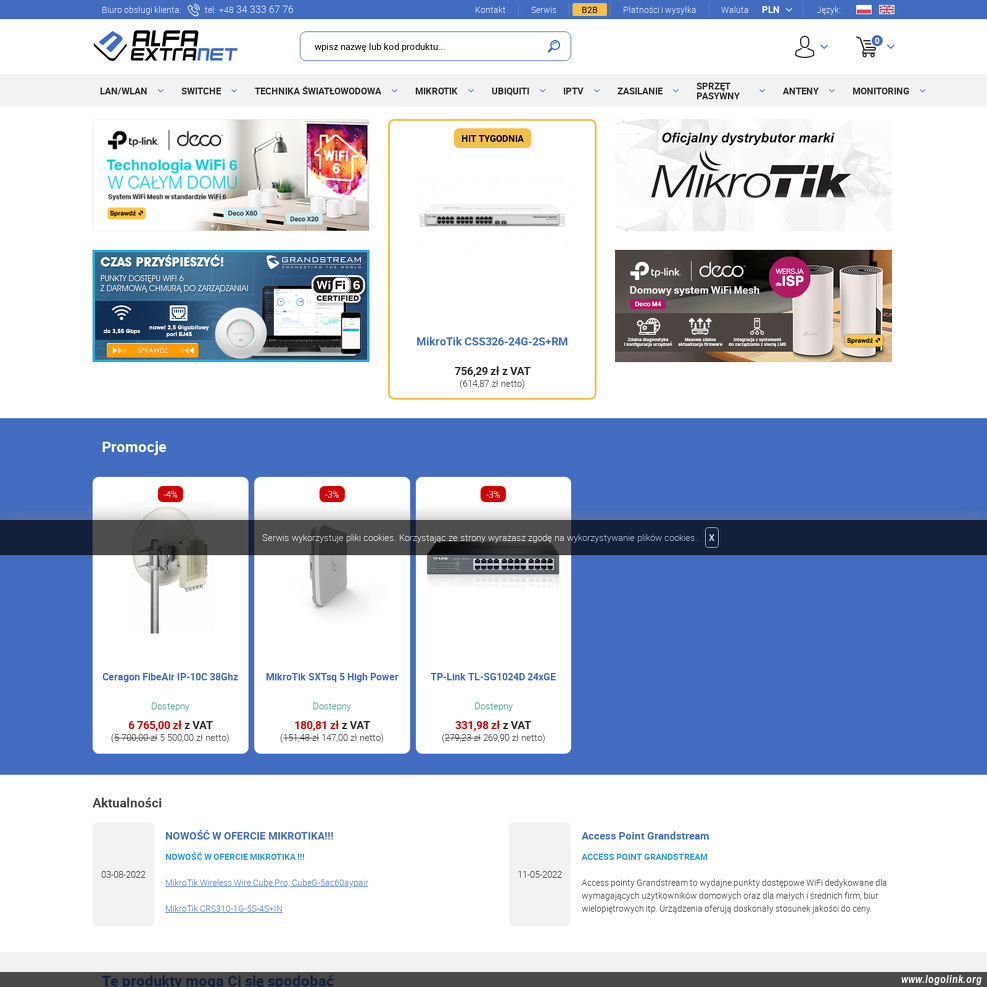Click the Alfa Extranet logo
The image size is (987, 987).
point(166,46)
